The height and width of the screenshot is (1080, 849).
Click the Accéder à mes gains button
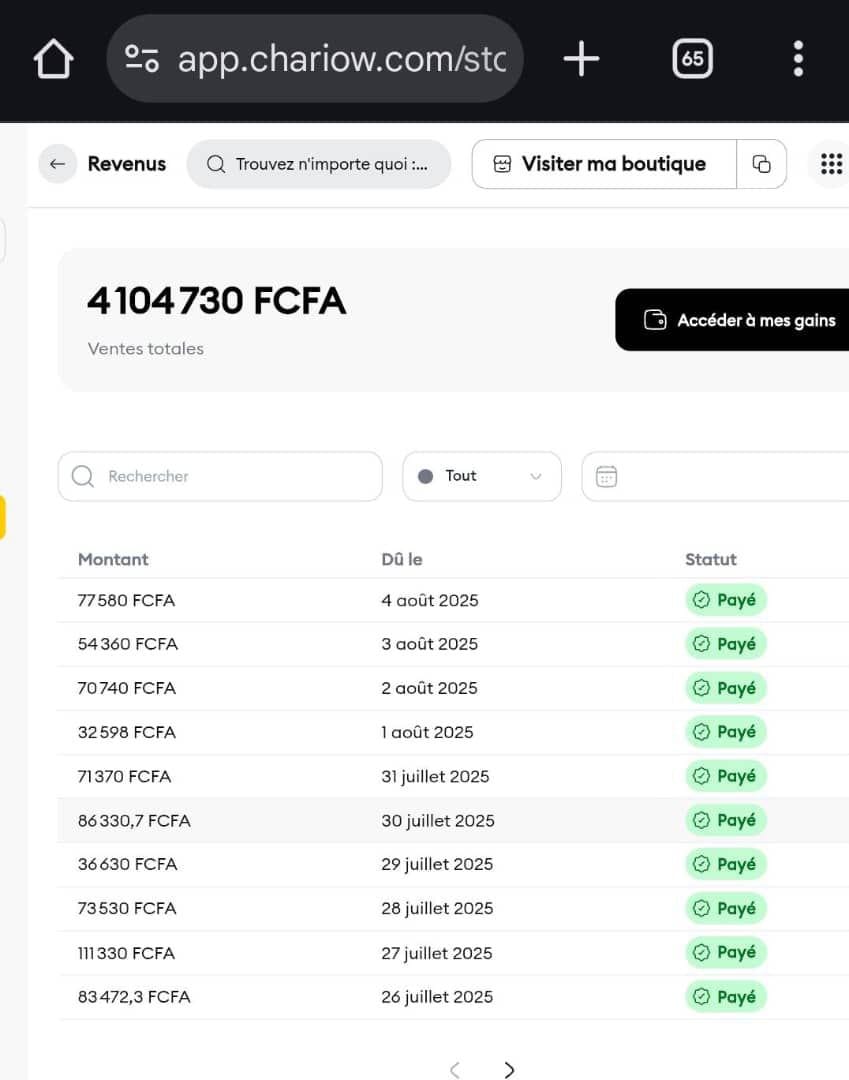tap(740, 320)
